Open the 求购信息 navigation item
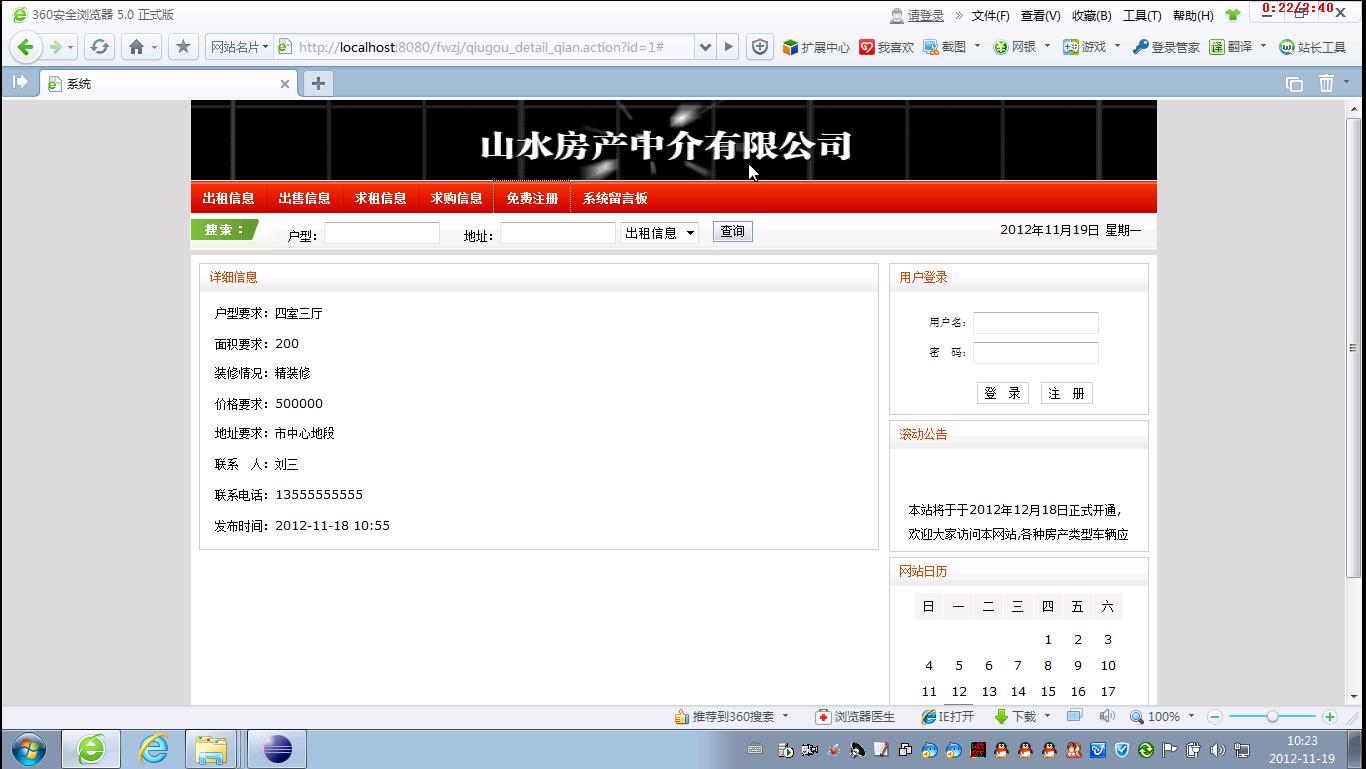This screenshot has height=769, width=1366. [x=456, y=198]
